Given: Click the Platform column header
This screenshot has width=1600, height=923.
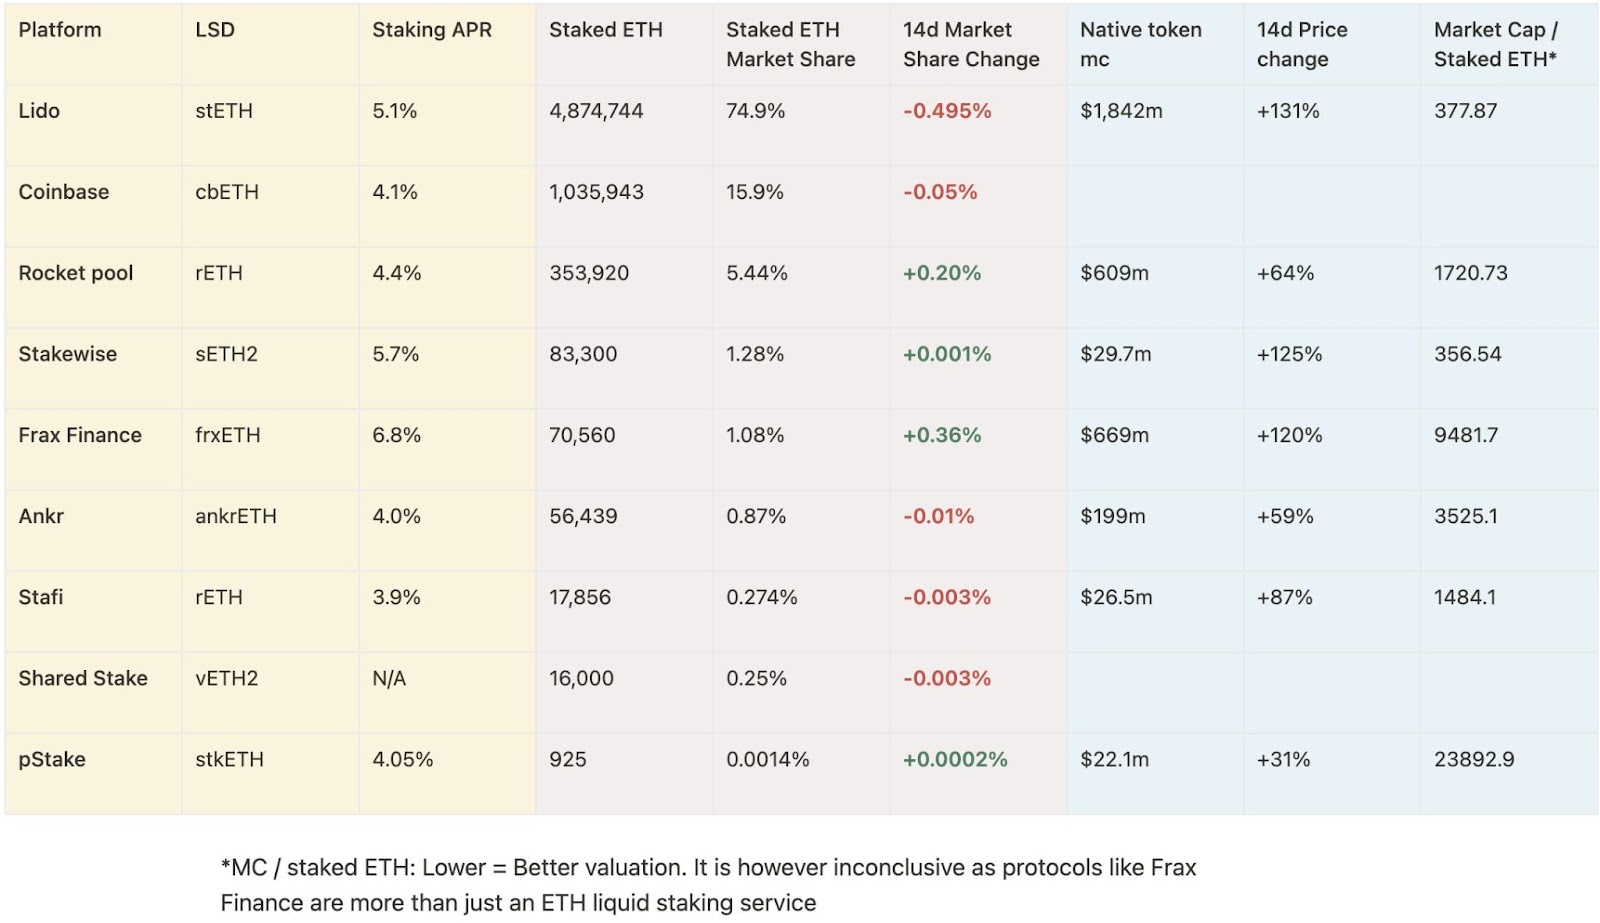Looking at the screenshot, I should point(60,30).
